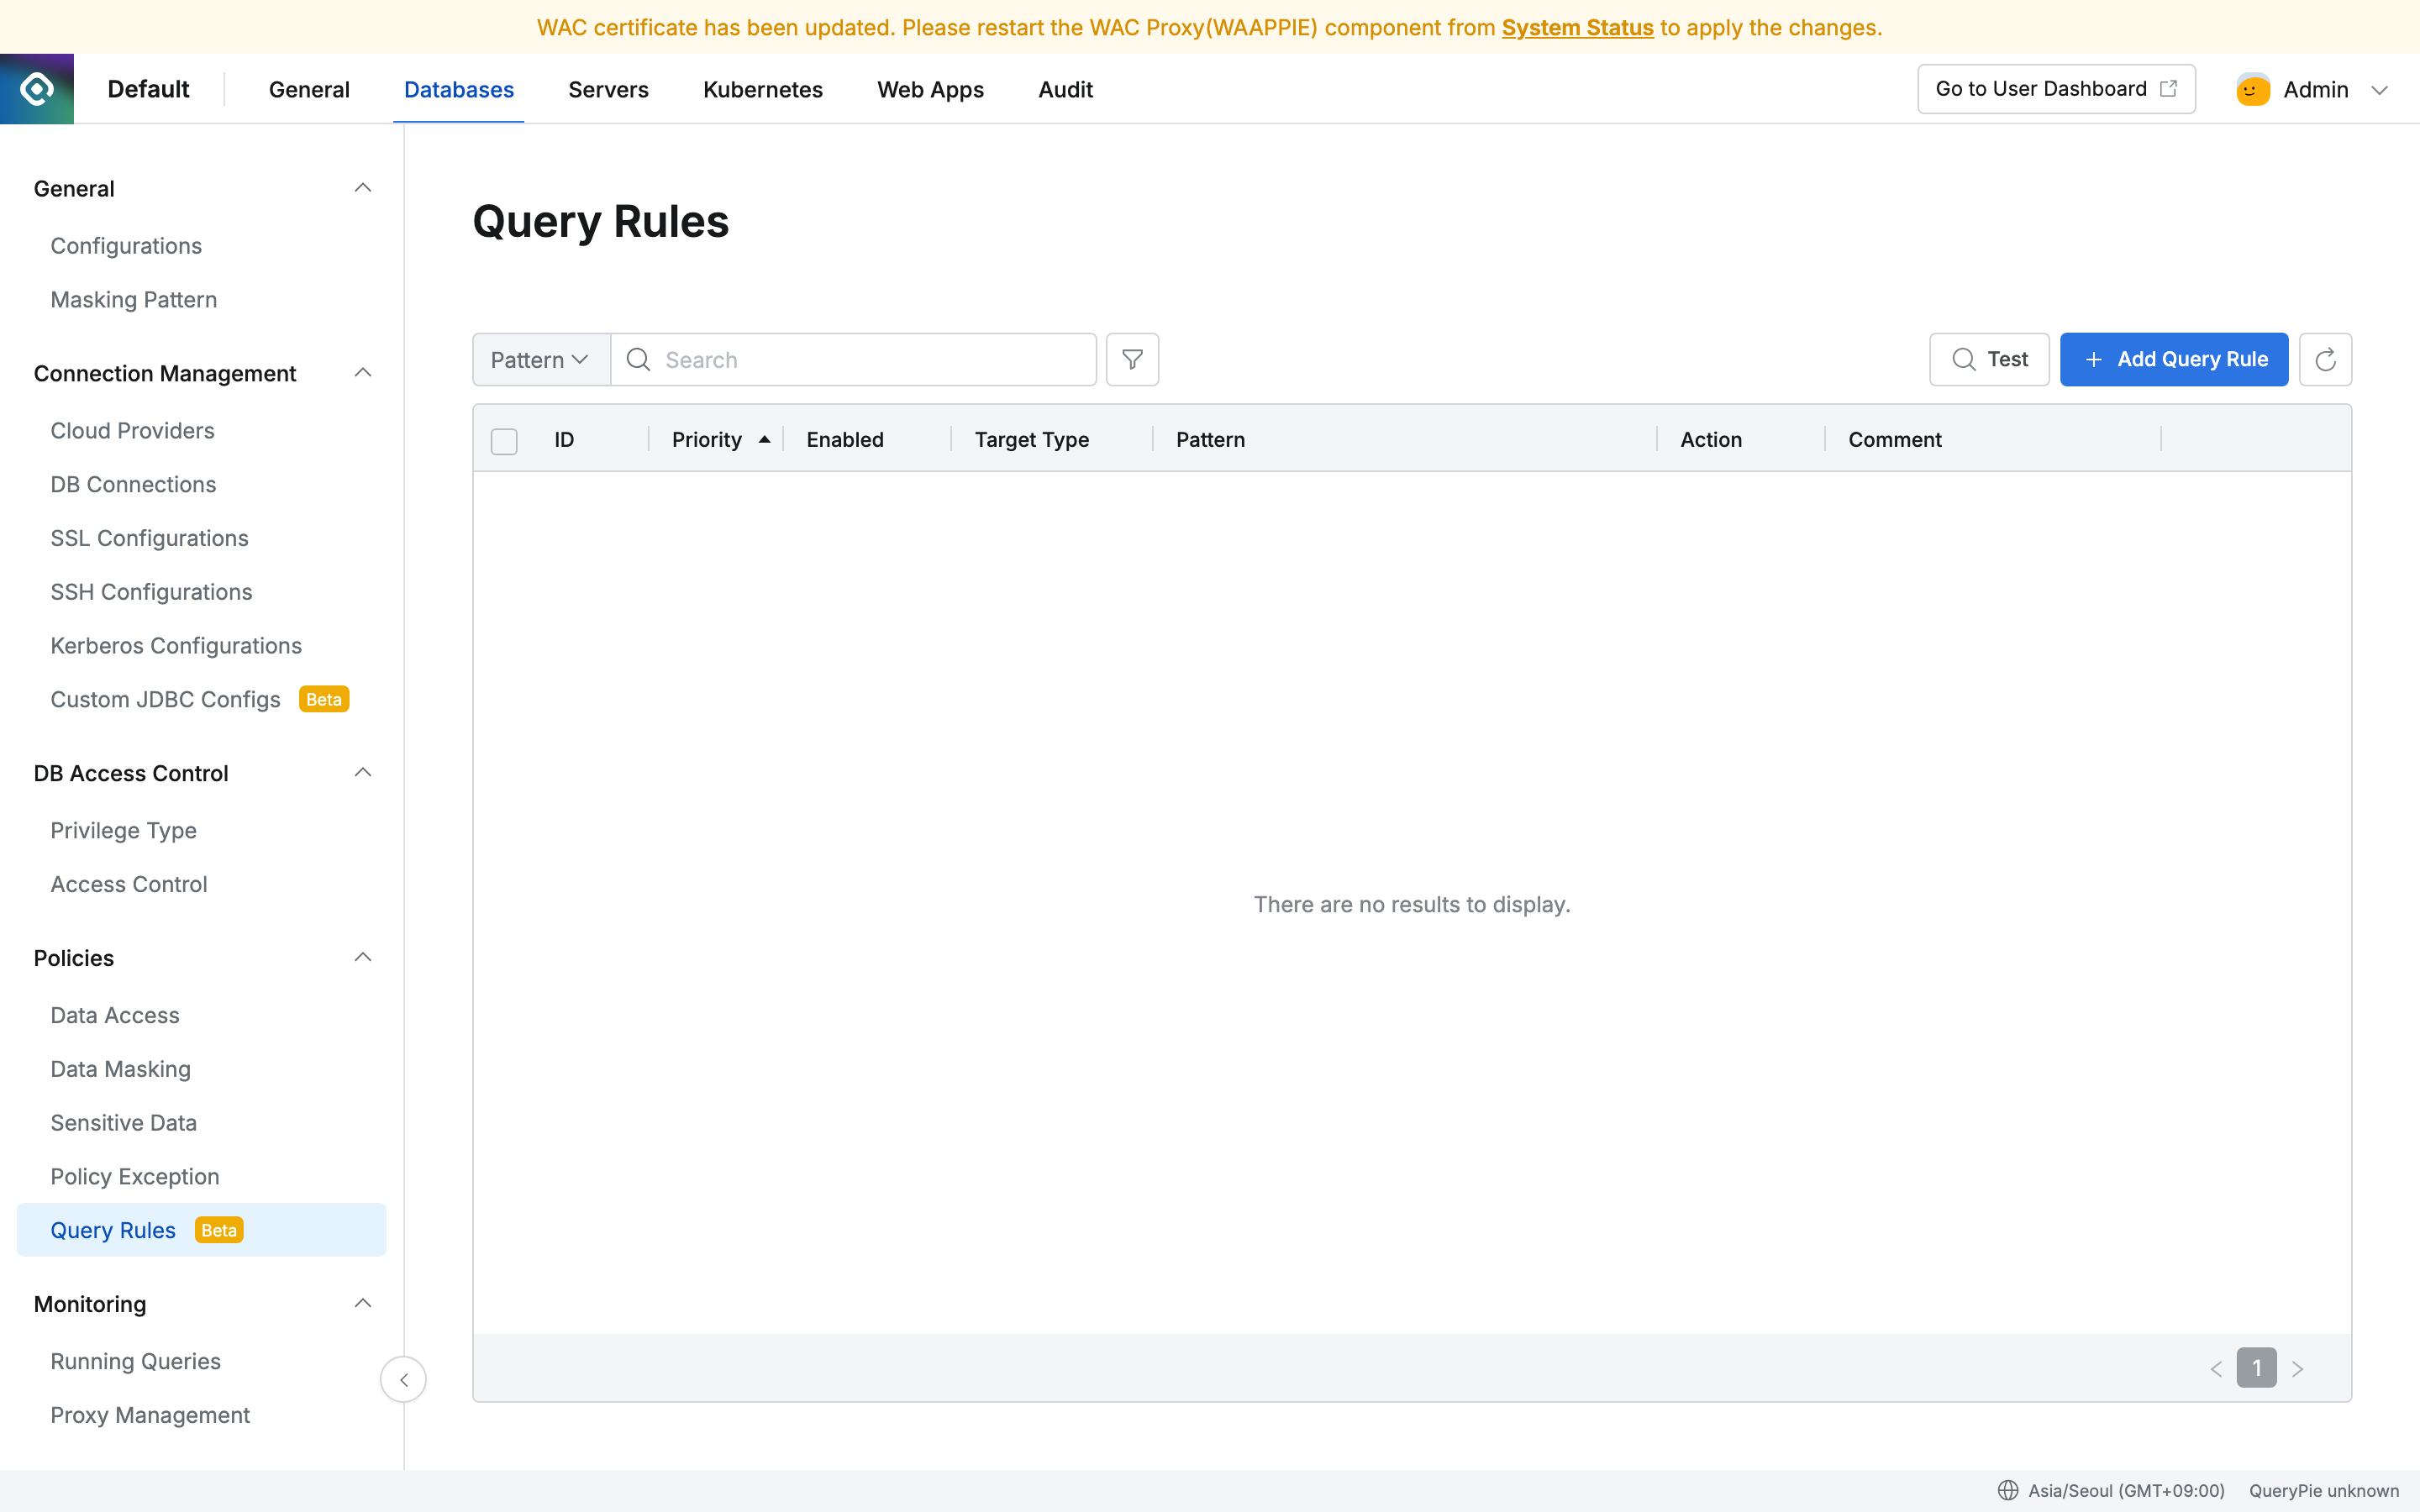The width and height of the screenshot is (2420, 1512).
Task: Collapse the Policies sidebar section
Action: click(363, 958)
